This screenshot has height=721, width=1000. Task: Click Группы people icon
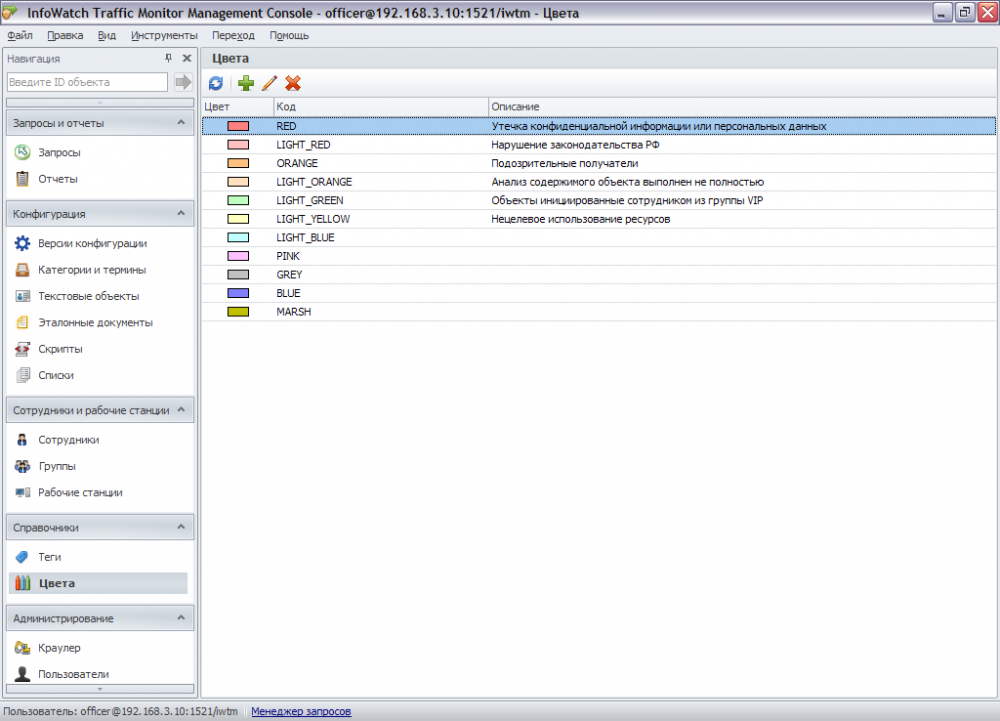pyautogui.click(x=22, y=466)
